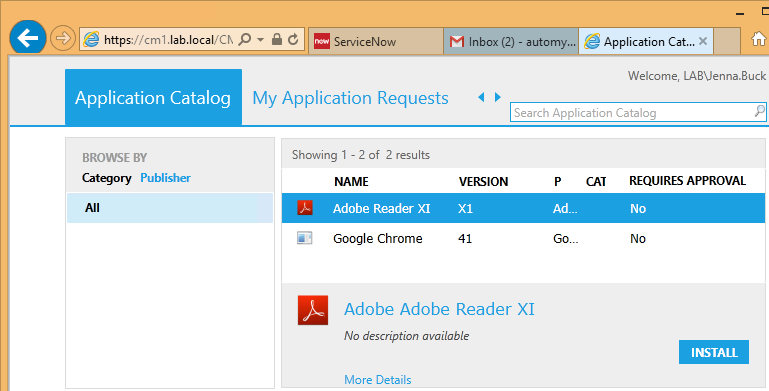Image resolution: width=769 pixels, height=391 pixels.
Task: Browse by Publisher
Action: point(165,178)
